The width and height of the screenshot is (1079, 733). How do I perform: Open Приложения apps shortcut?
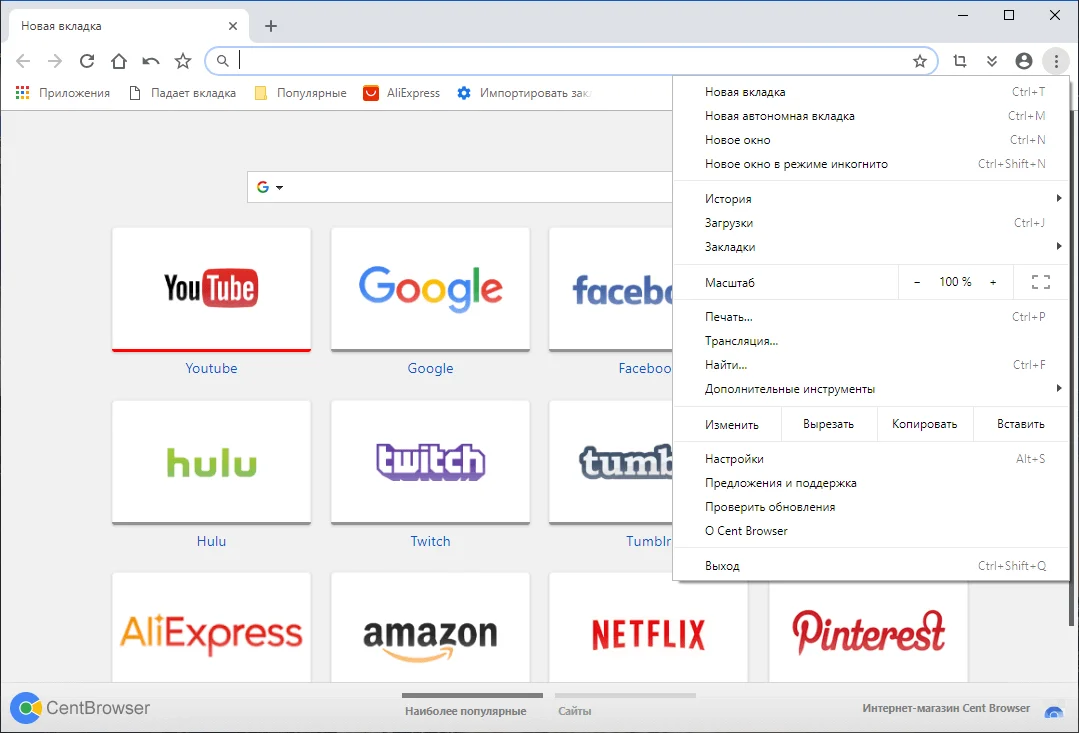click(x=63, y=93)
